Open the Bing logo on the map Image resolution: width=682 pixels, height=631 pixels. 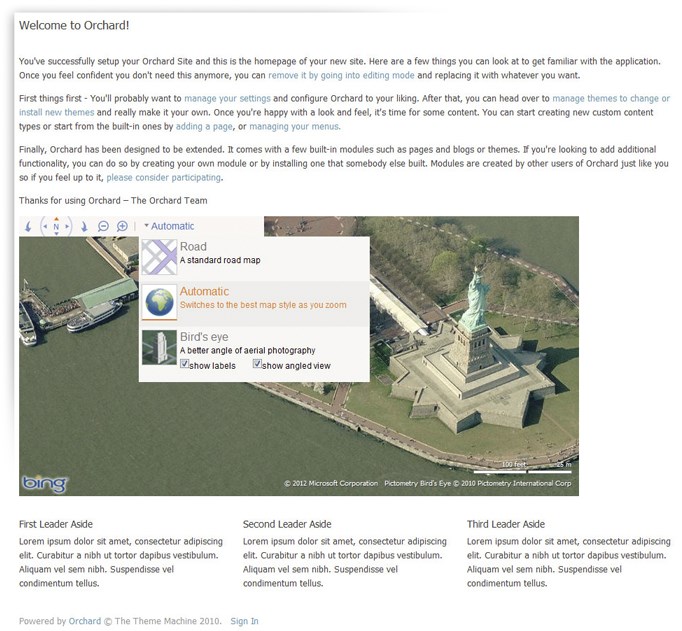[x=44, y=484]
